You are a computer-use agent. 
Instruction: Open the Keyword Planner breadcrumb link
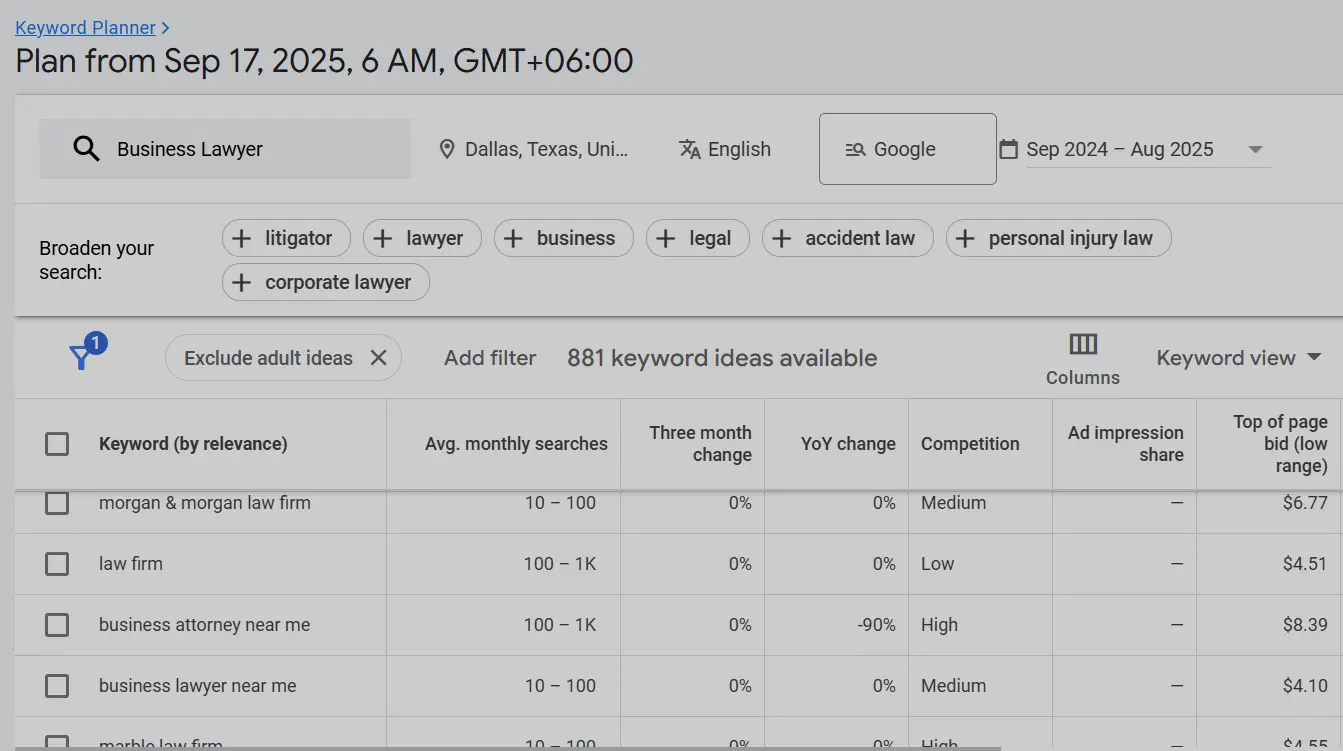point(86,27)
